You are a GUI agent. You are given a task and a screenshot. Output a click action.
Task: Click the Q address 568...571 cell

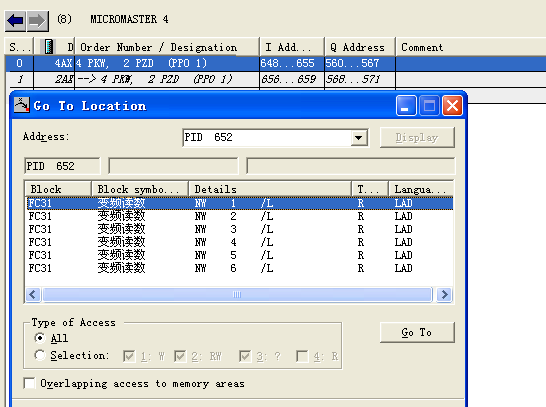360,79
